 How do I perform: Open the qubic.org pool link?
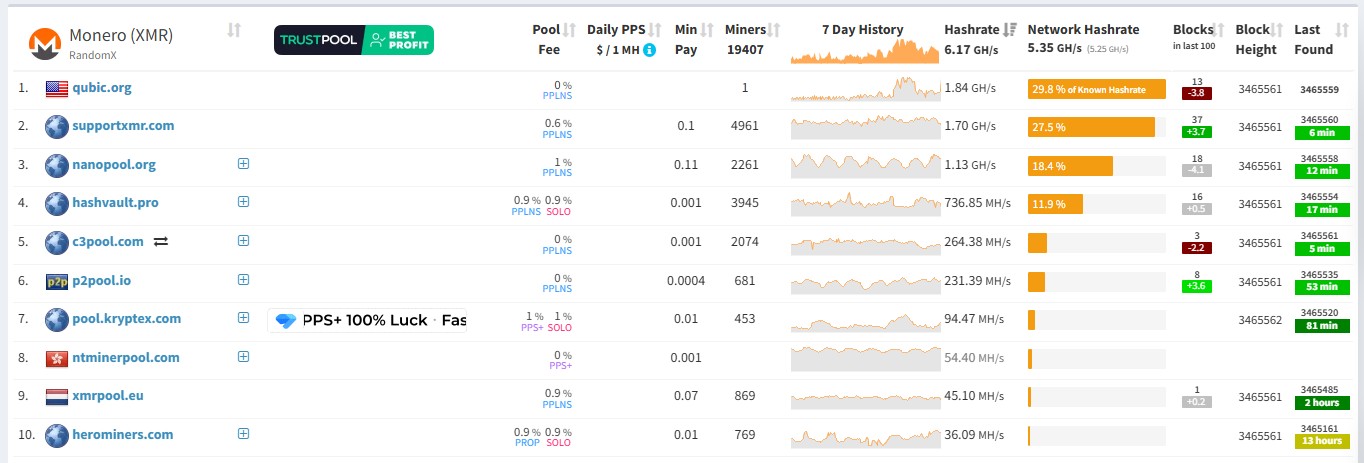(102, 88)
